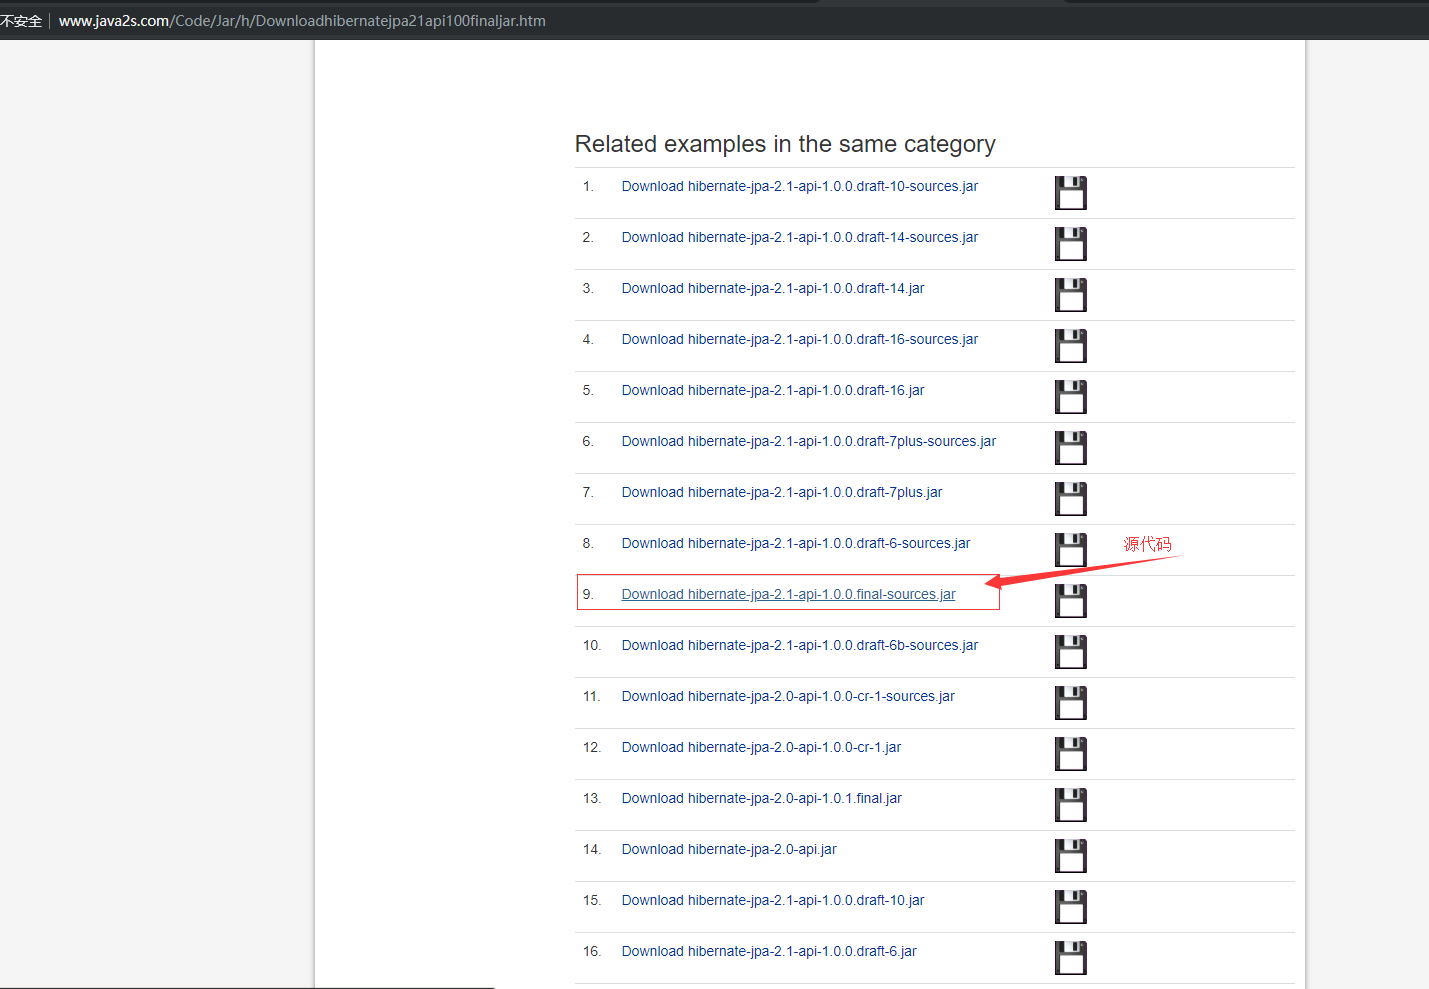The height and width of the screenshot is (989, 1429).
Task: Click the Related examples category heading
Action: point(784,144)
